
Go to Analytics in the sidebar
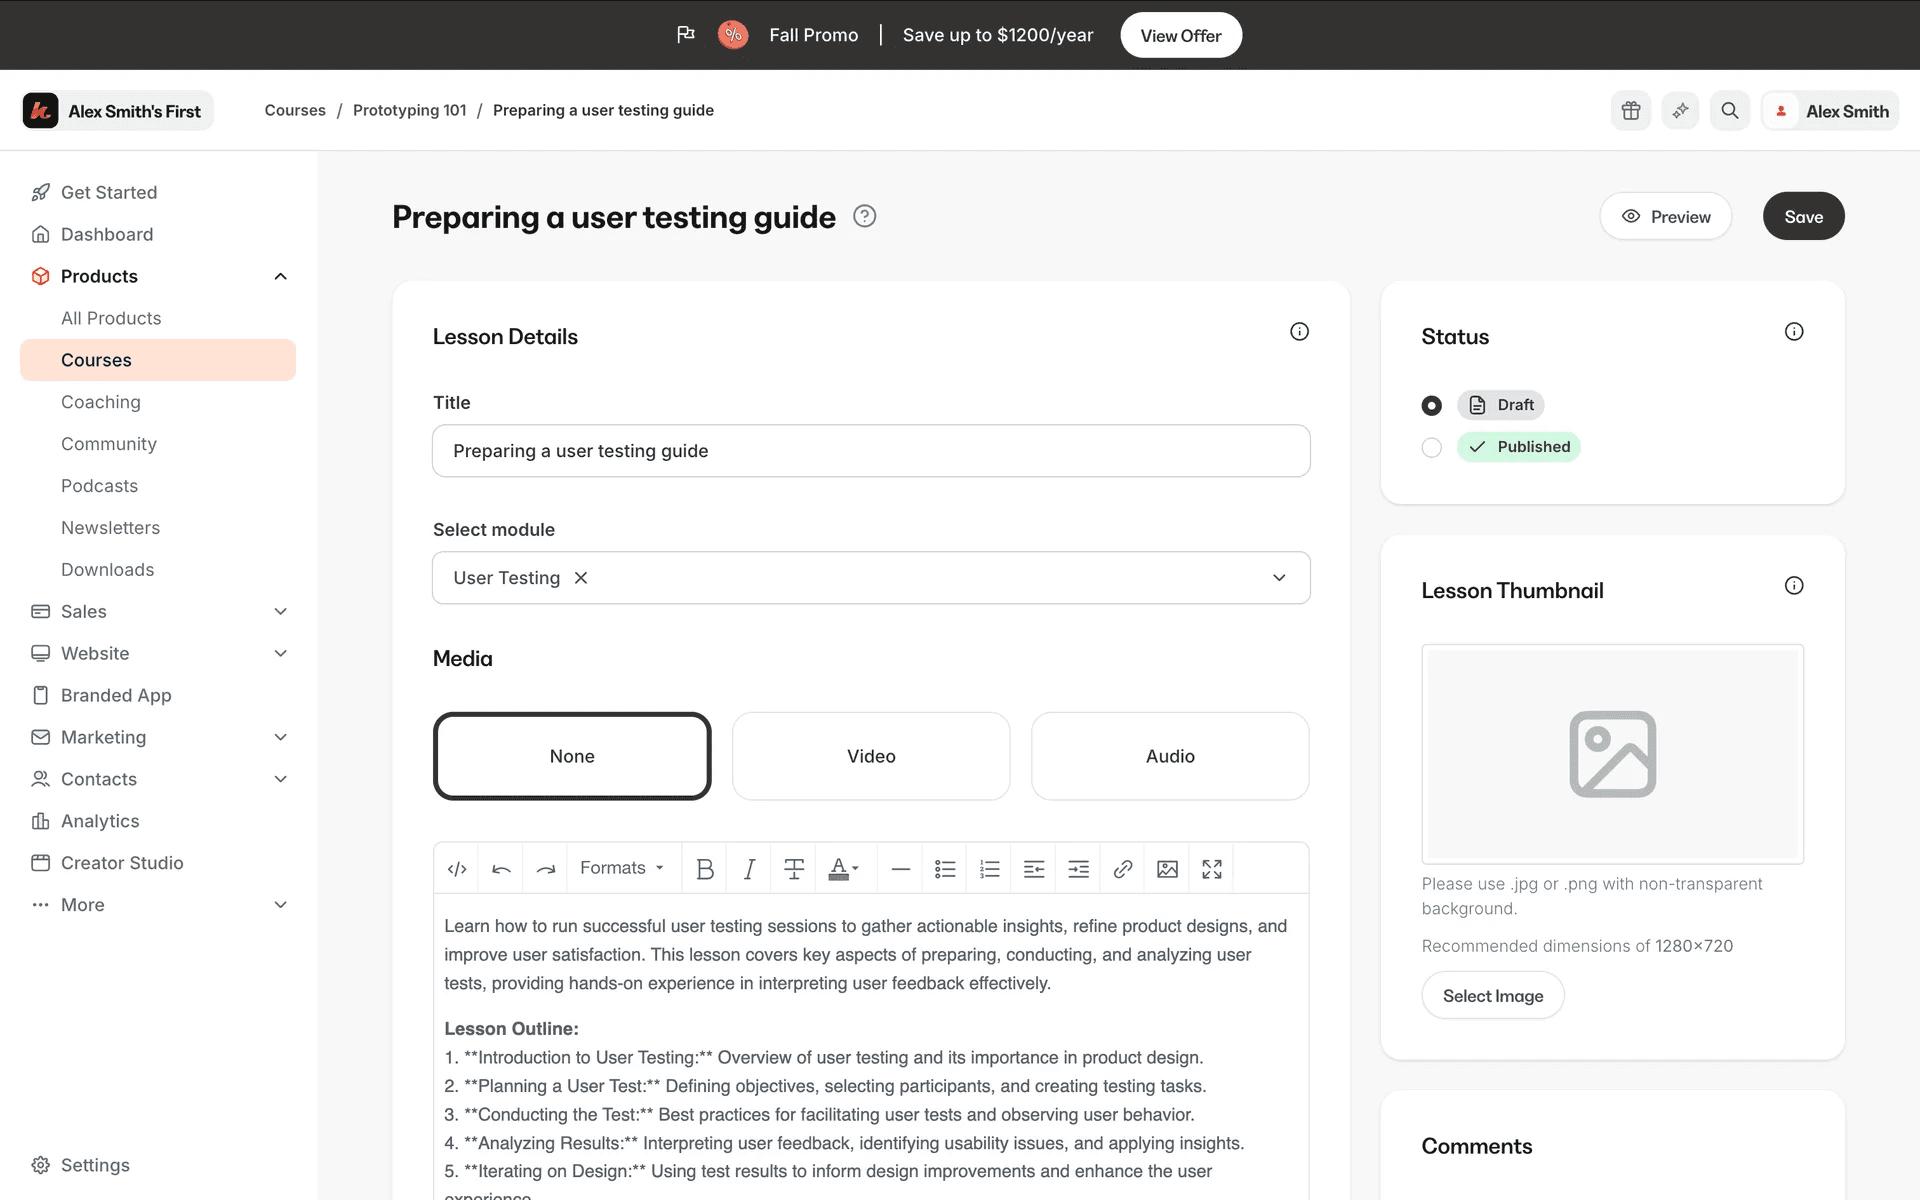pos(100,821)
